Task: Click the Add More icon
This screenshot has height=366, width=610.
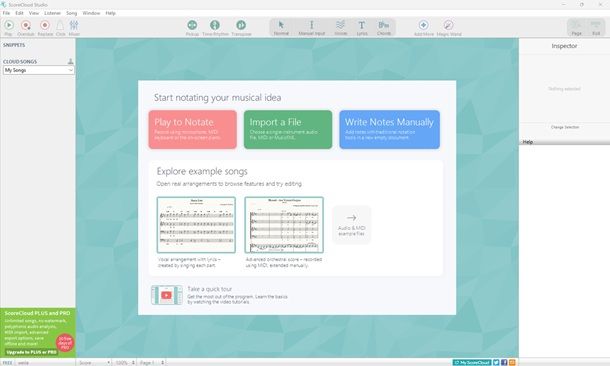Action: pos(423,25)
